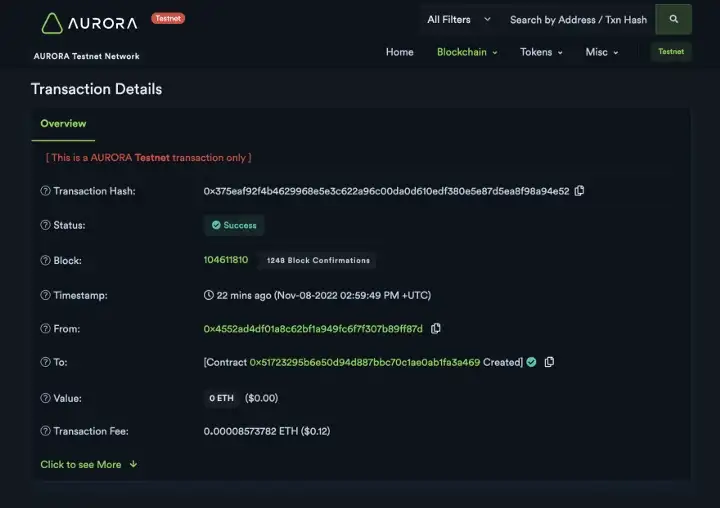Click the Transaction Details heading
Image resolution: width=720 pixels, height=508 pixels.
pos(96,89)
